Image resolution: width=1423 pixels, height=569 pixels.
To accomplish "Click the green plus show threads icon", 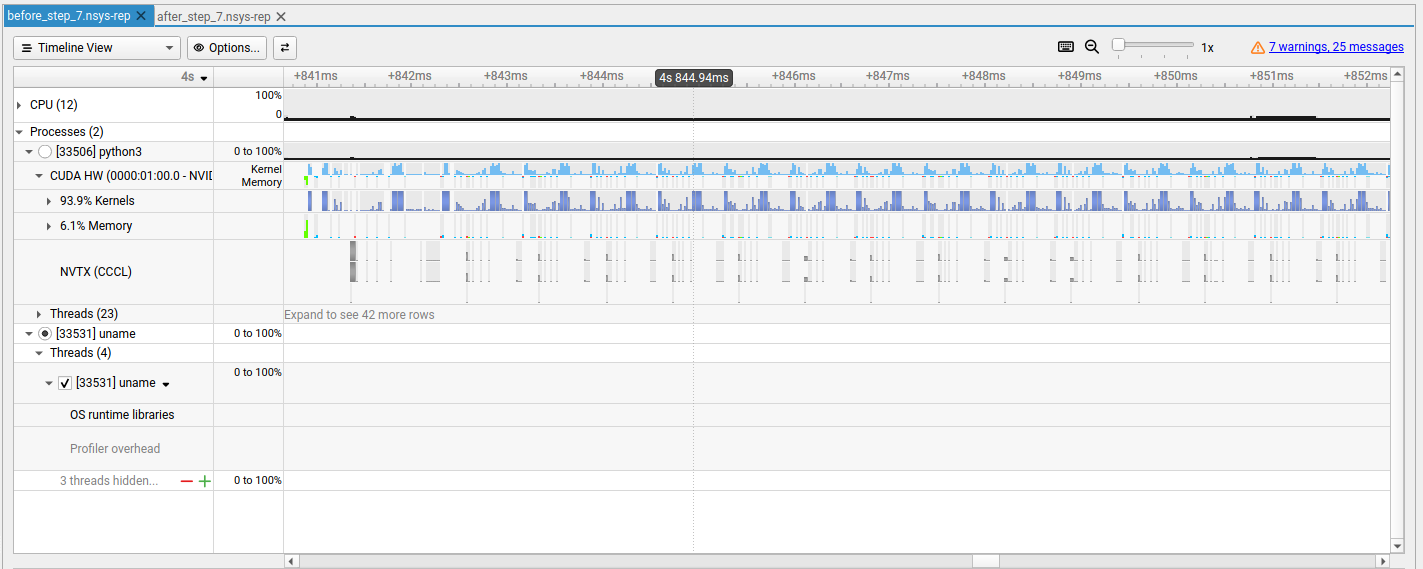I will (205, 481).
